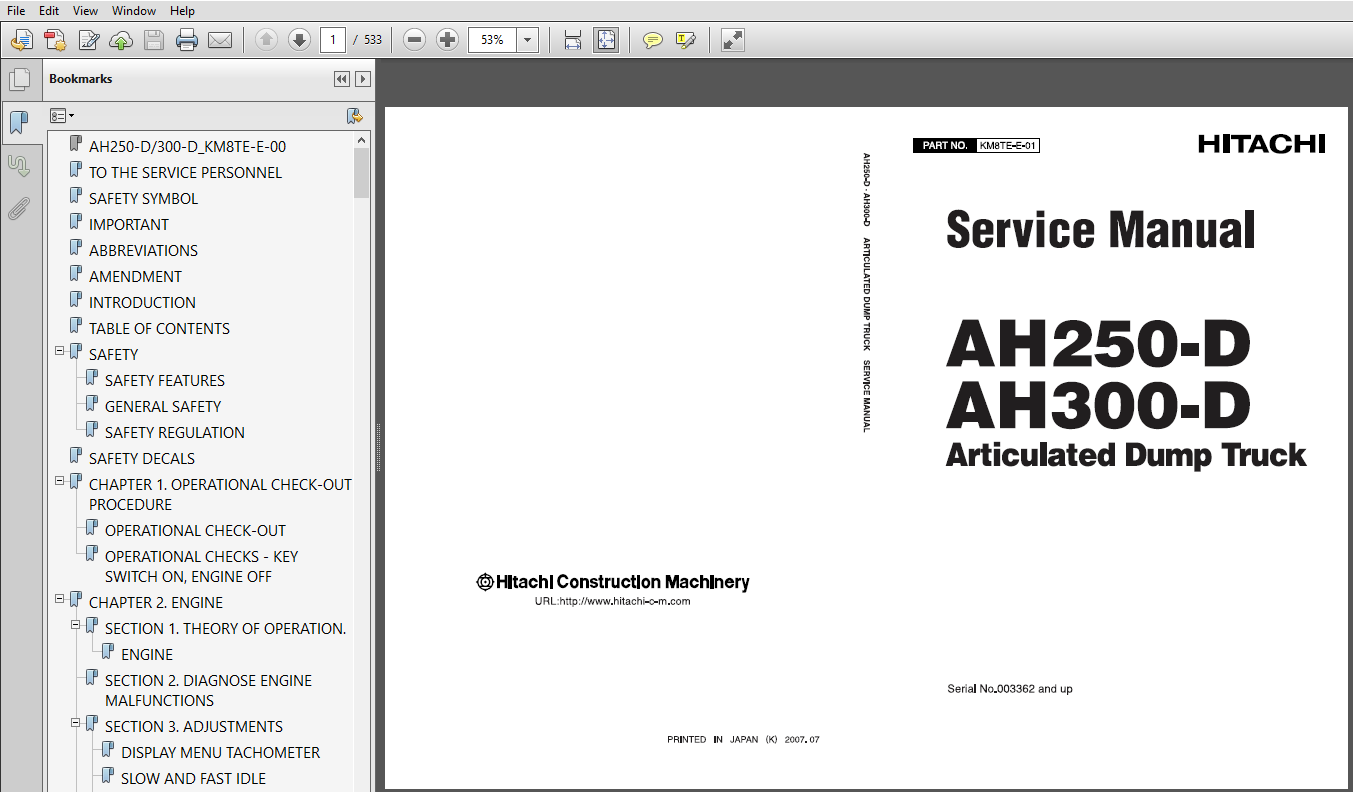This screenshot has width=1353, height=792.
Task: Select DISPLAY MENU TACHOMETER bookmark
Action: [221, 753]
